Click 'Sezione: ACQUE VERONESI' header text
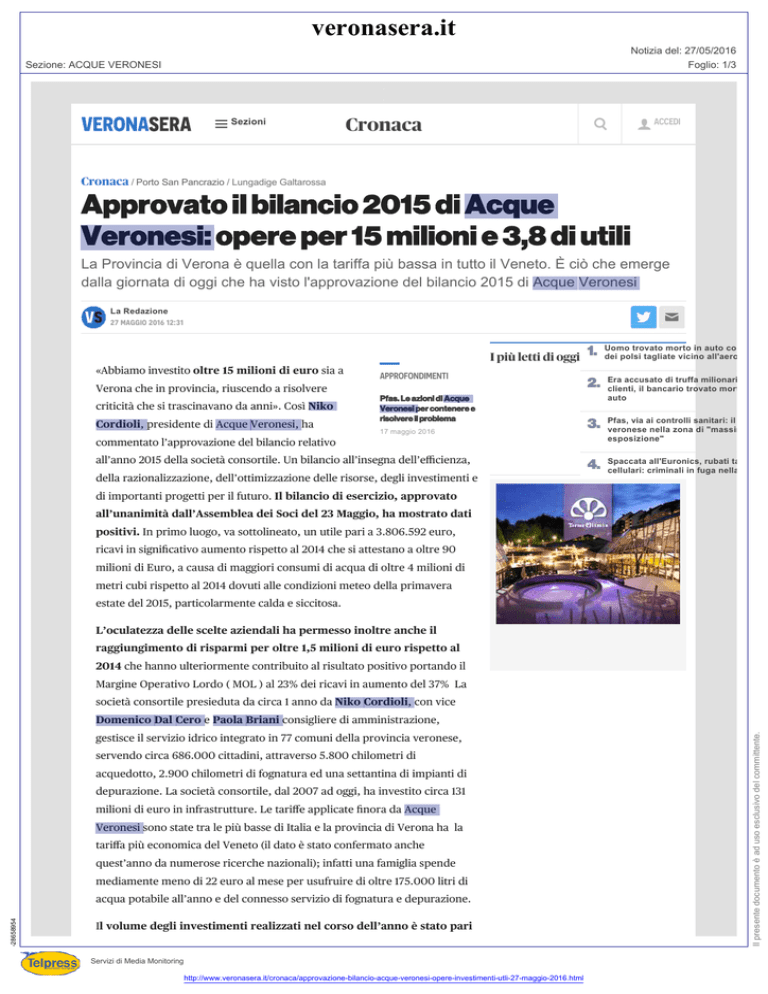Image resolution: width=768 pixels, height=994 pixels. 93,65
